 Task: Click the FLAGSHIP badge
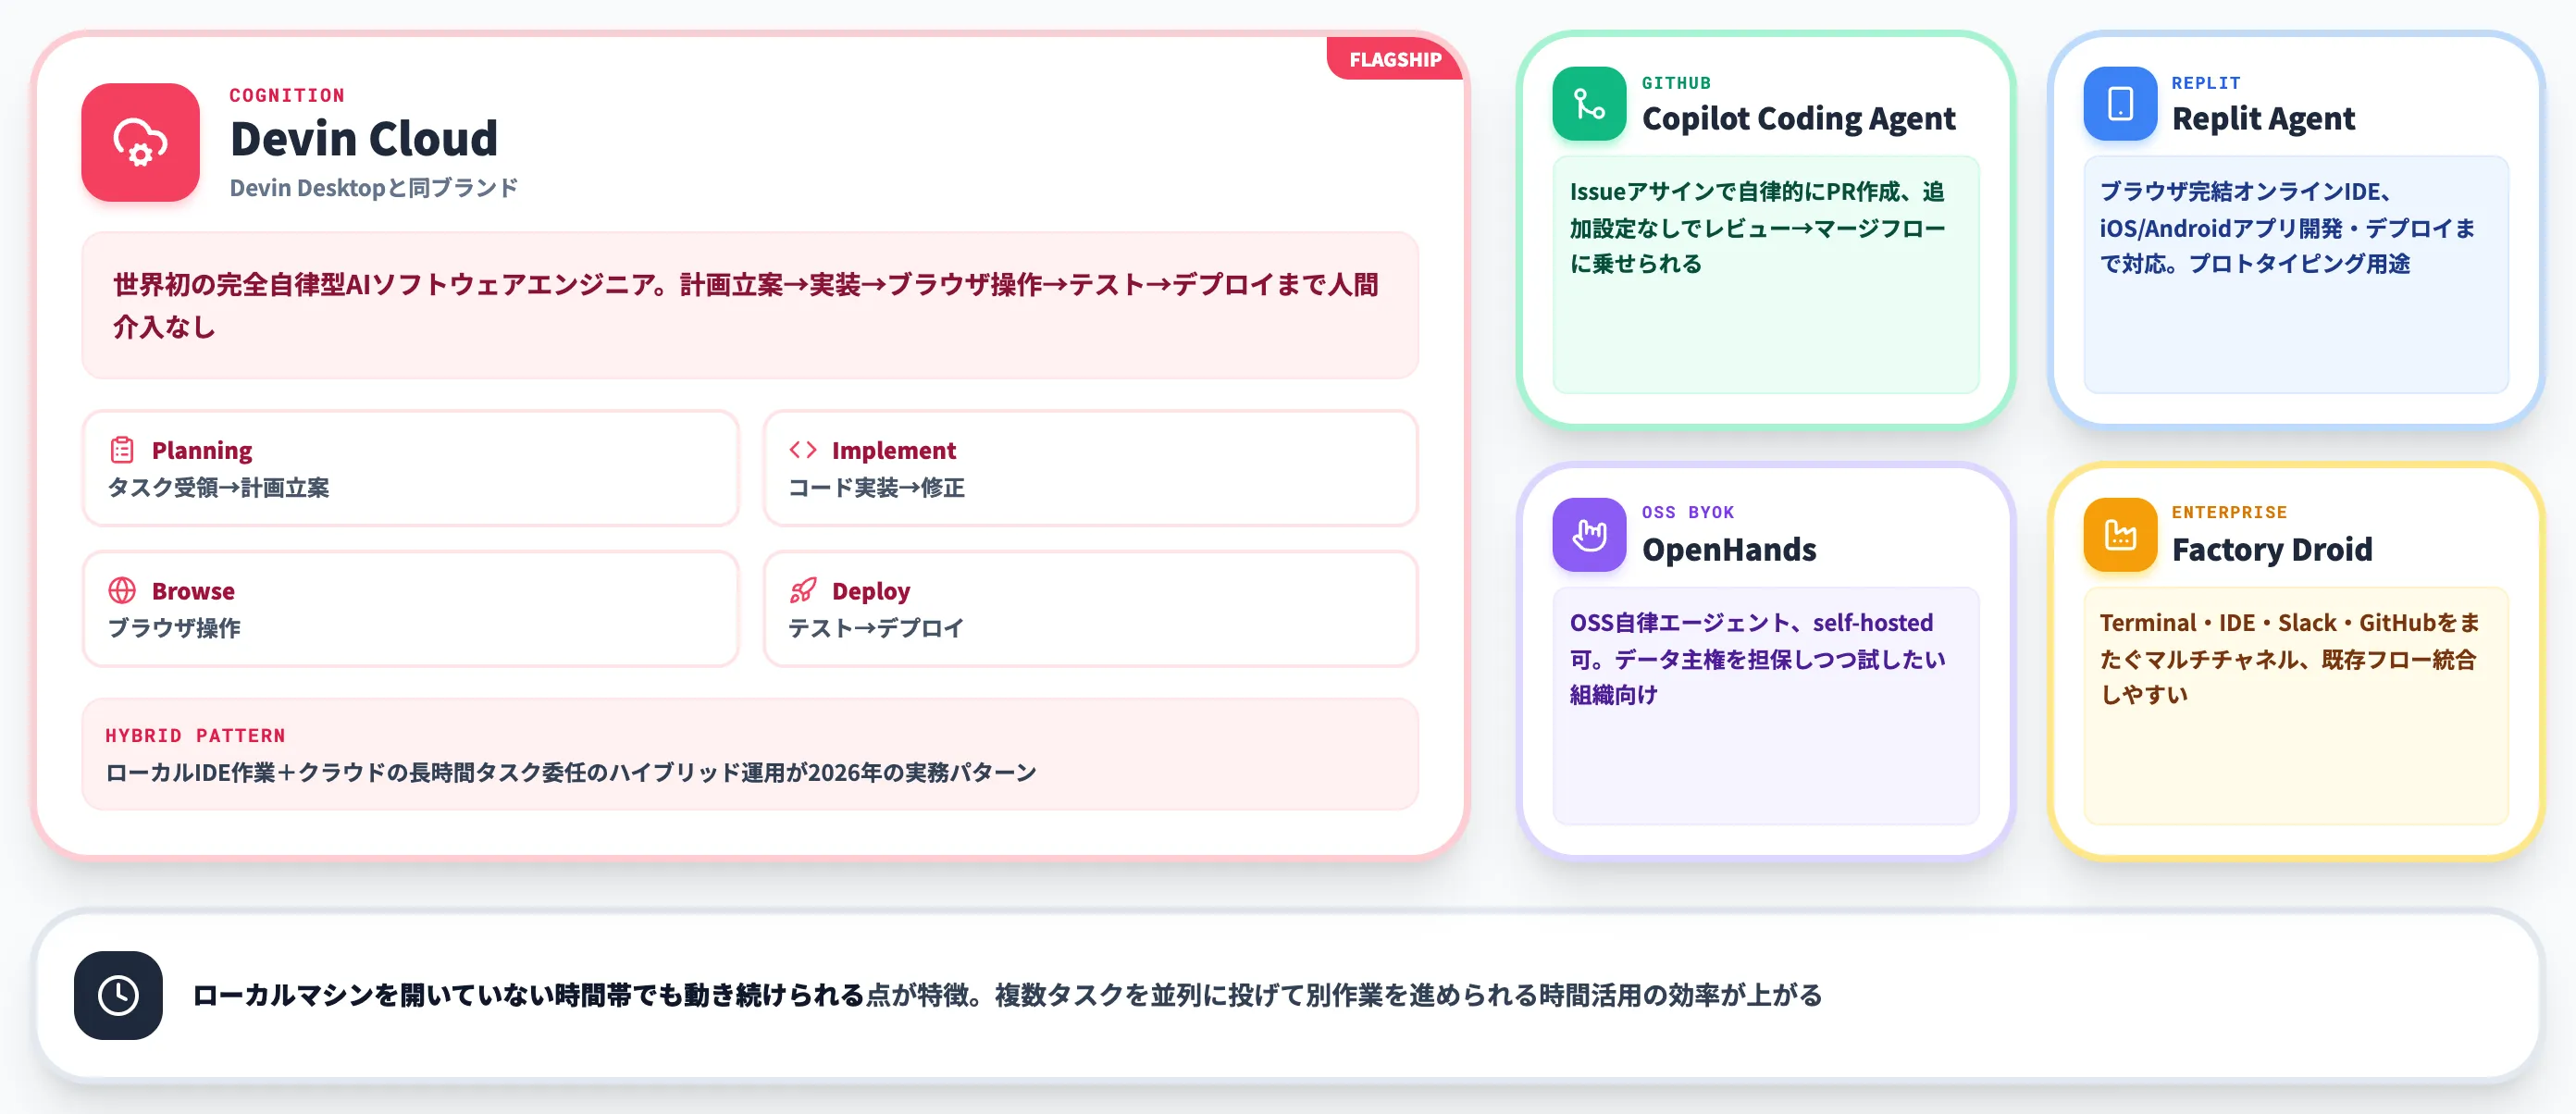tap(1395, 59)
